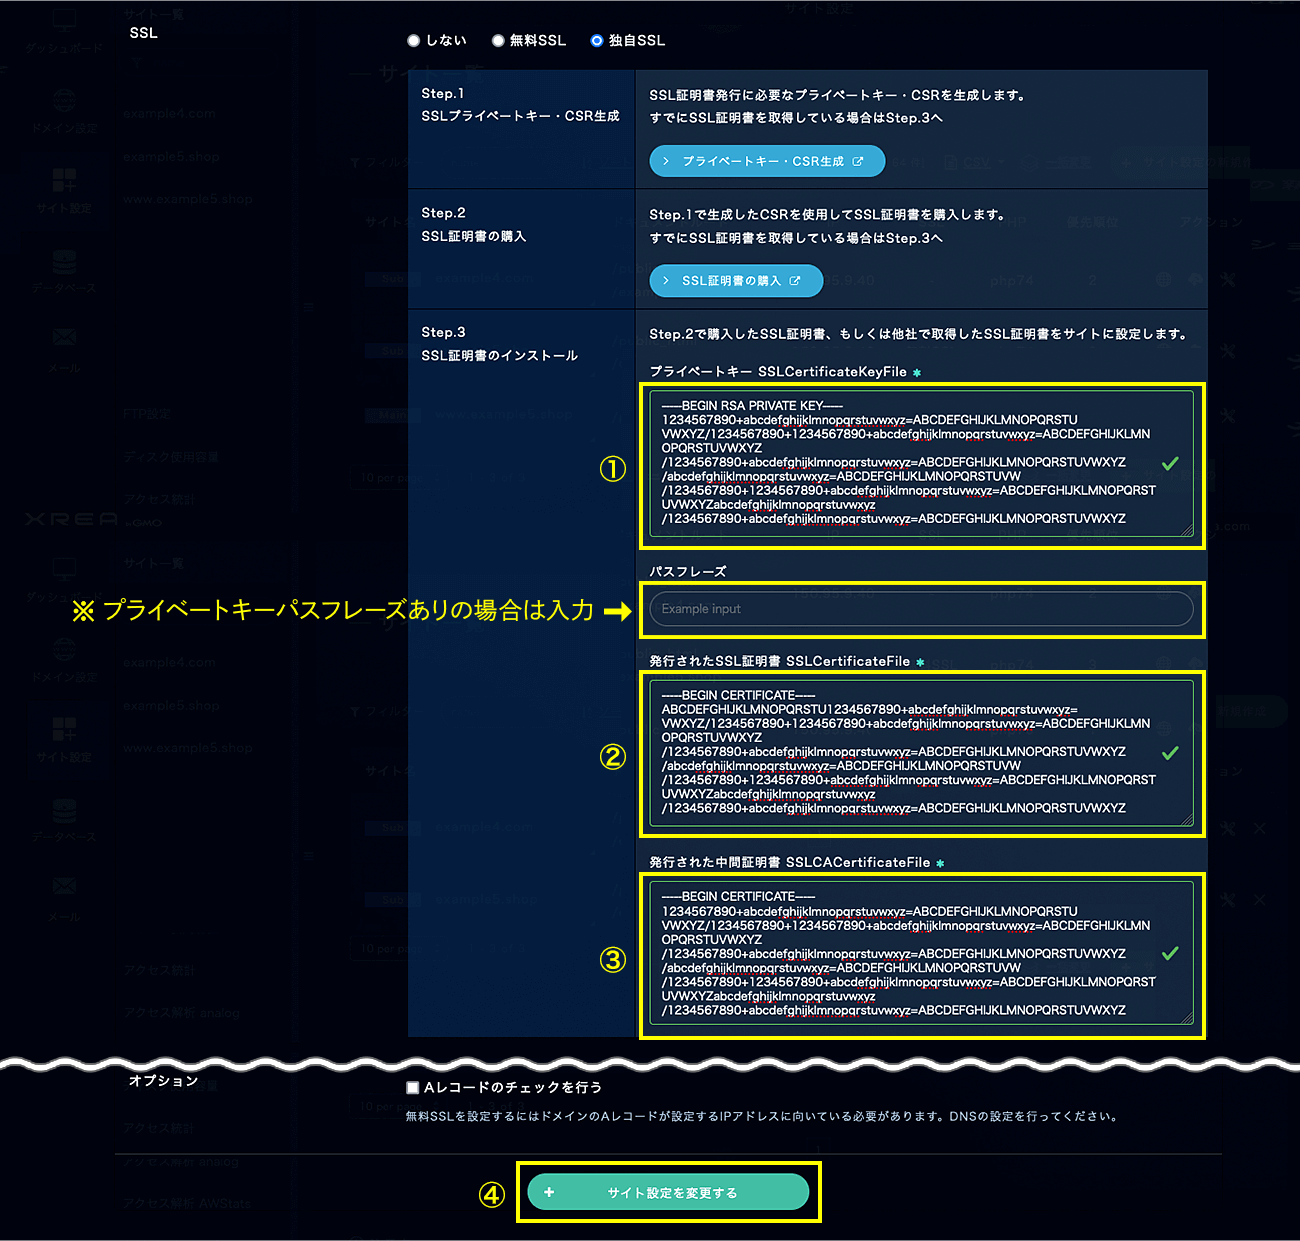Click the パスフレーズ input field
This screenshot has width=1300, height=1241.
coord(920,609)
